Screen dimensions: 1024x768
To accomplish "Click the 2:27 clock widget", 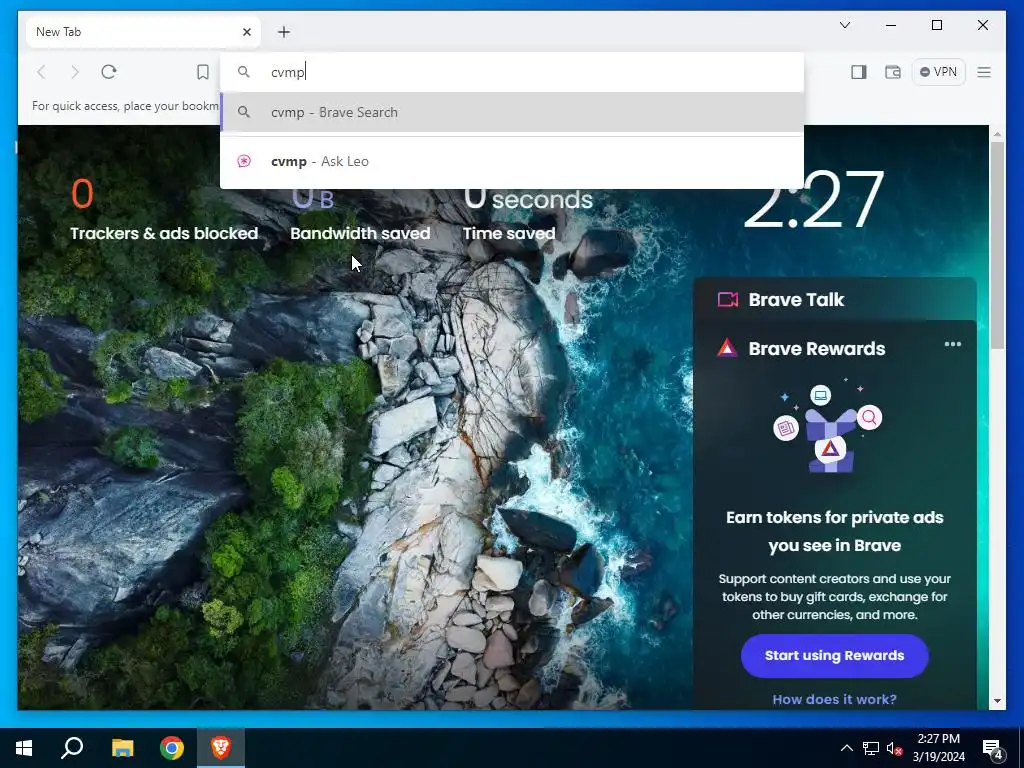I will 814,199.
